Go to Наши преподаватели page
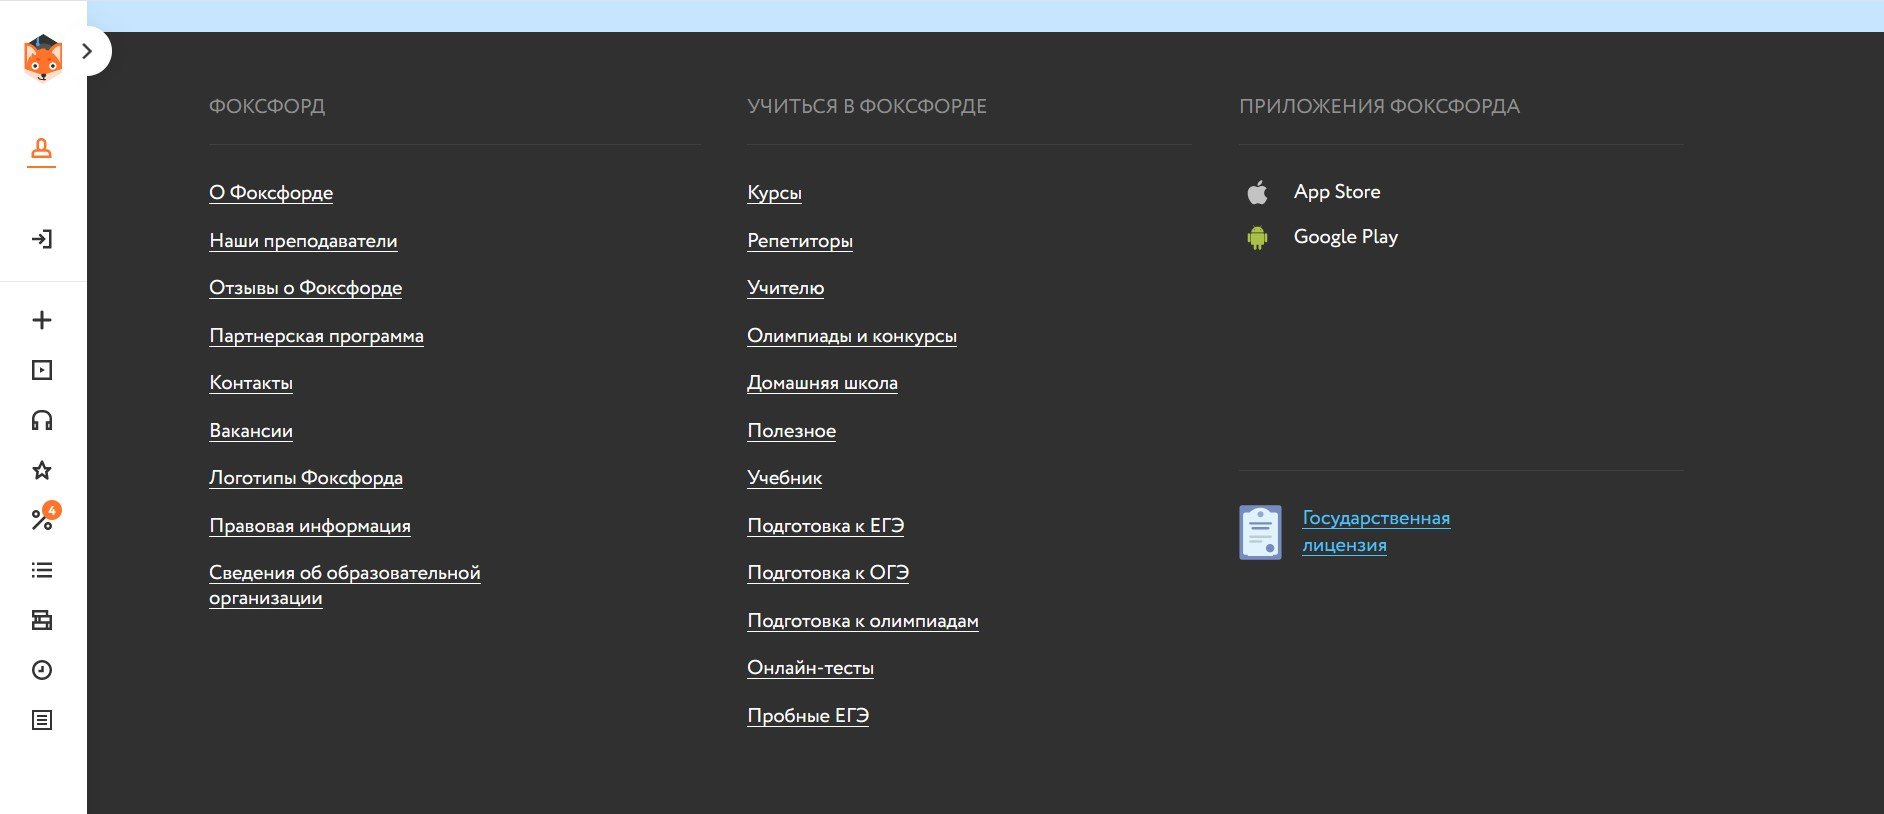Viewport: 1884px width, 814px height. click(x=303, y=241)
